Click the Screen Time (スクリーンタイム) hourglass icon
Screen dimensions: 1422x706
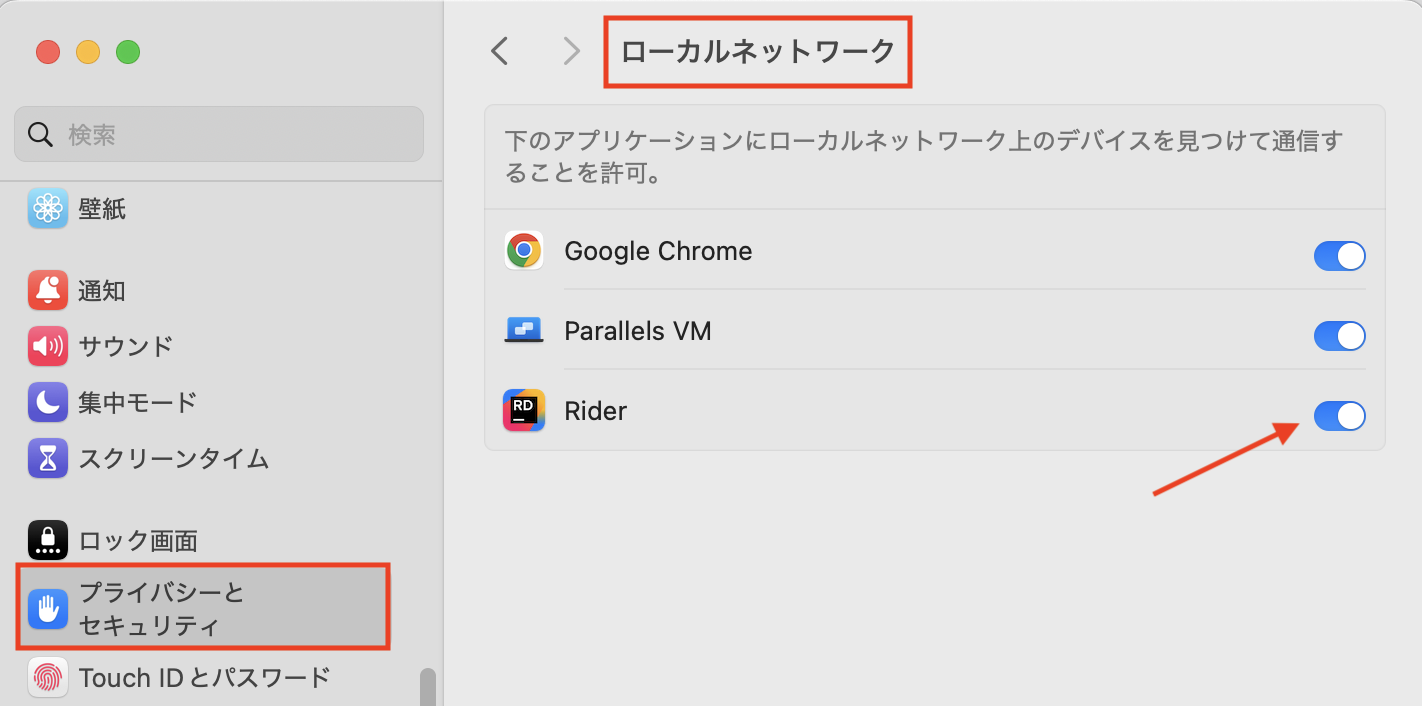pyautogui.click(x=48, y=459)
